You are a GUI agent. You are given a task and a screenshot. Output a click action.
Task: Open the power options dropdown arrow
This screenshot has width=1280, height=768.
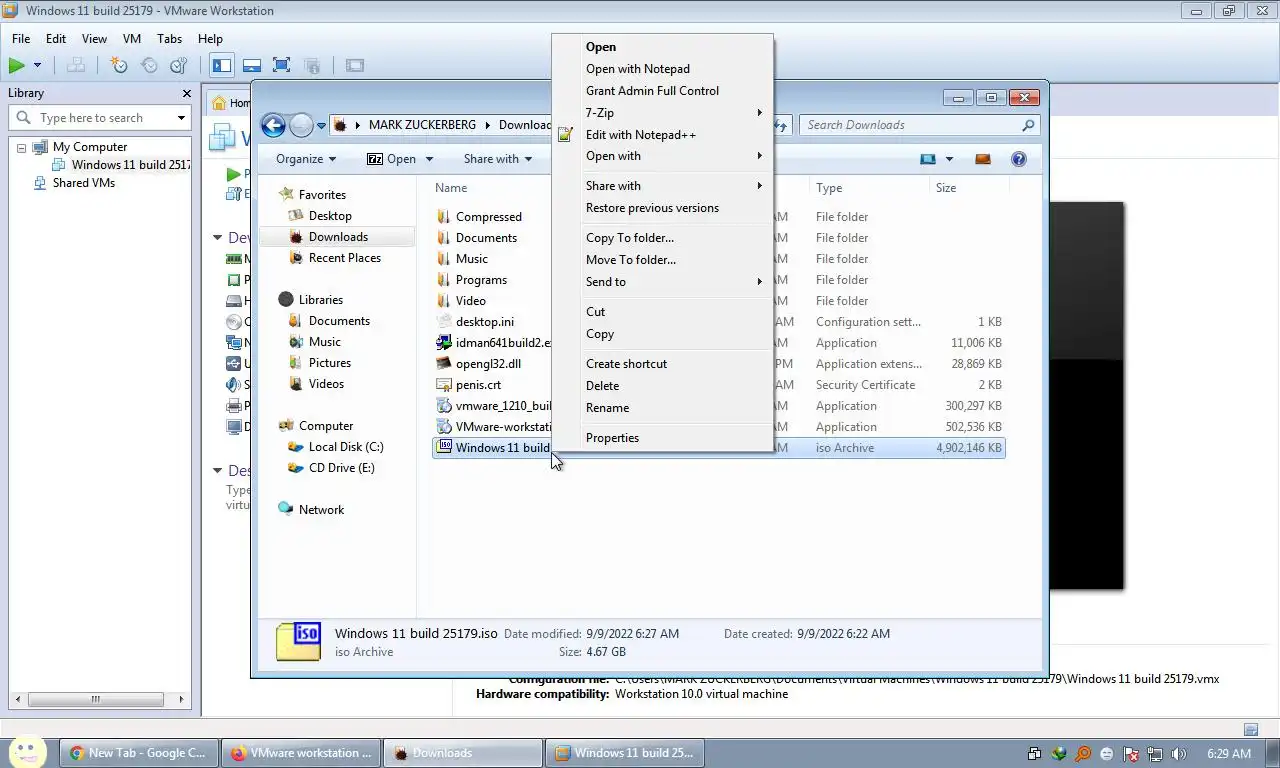click(x=38, y=66)
